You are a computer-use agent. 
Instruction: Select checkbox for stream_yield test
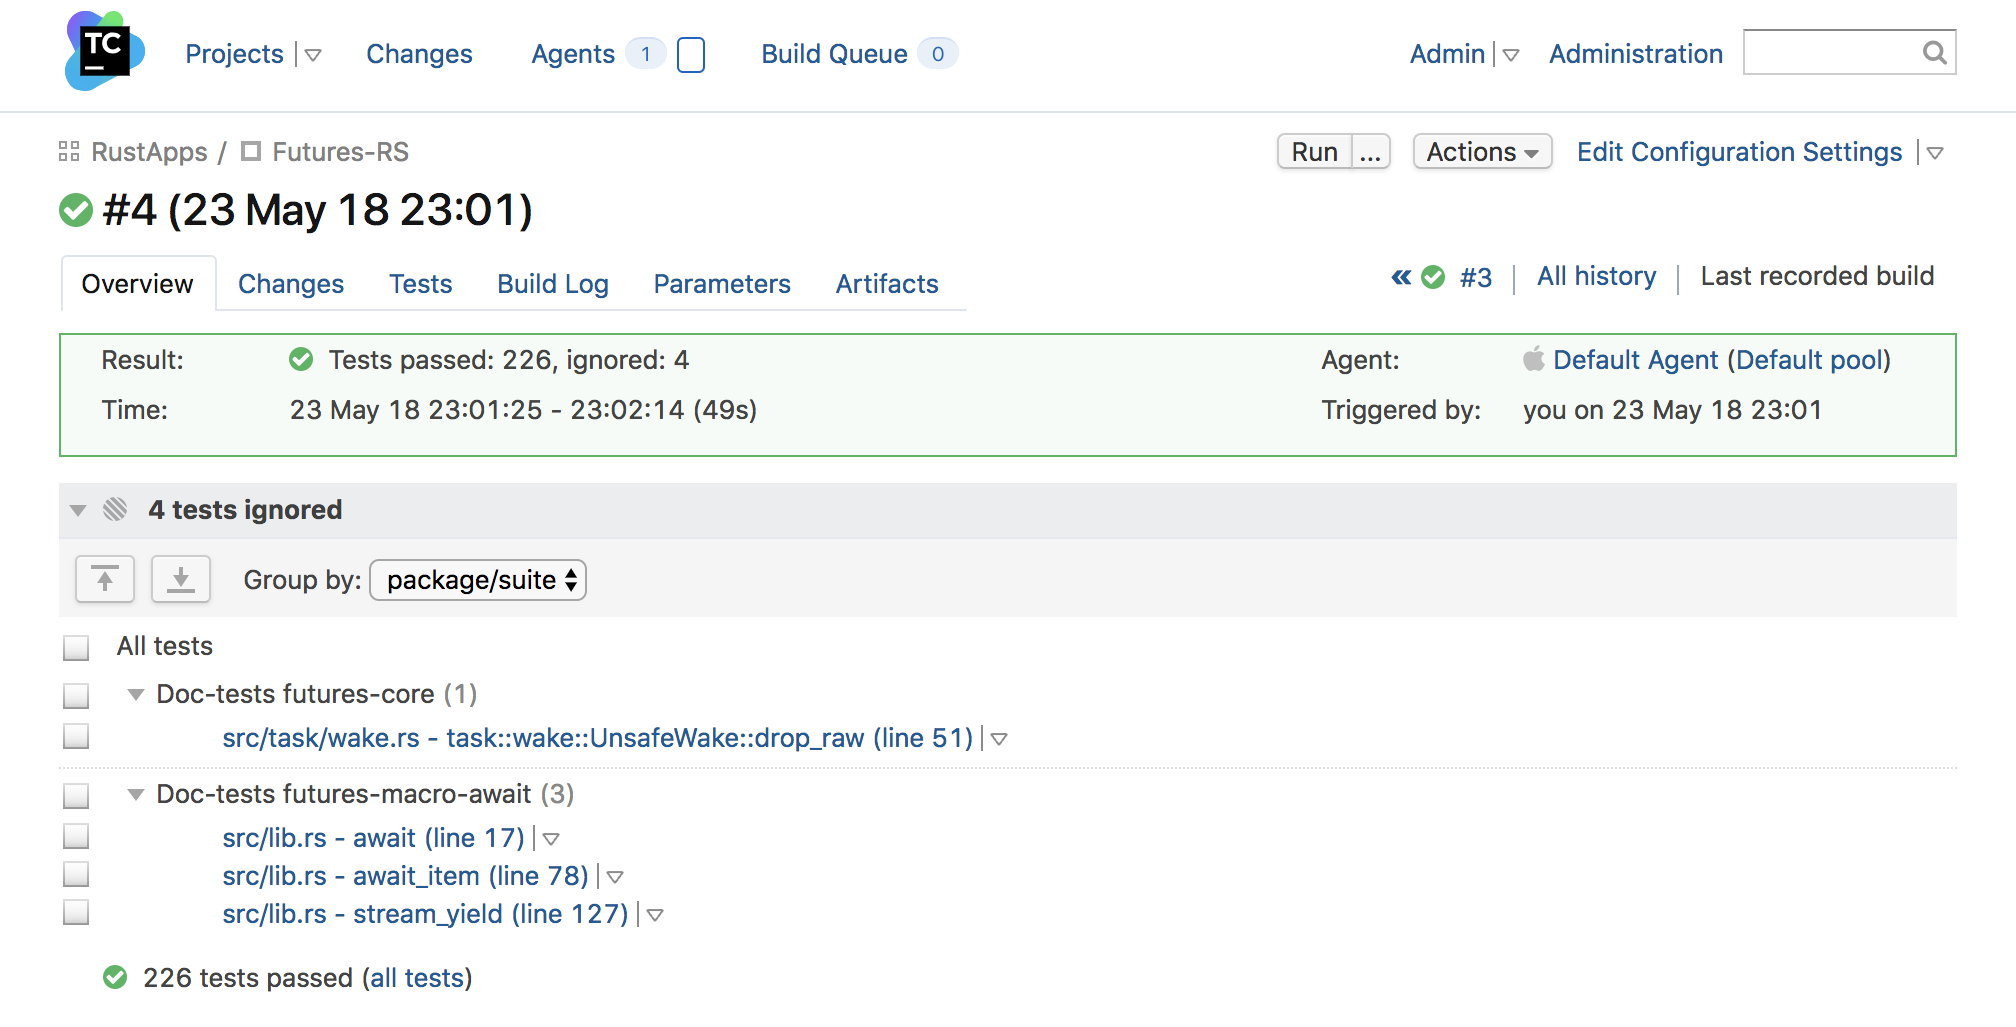click(x=76, y=913)
